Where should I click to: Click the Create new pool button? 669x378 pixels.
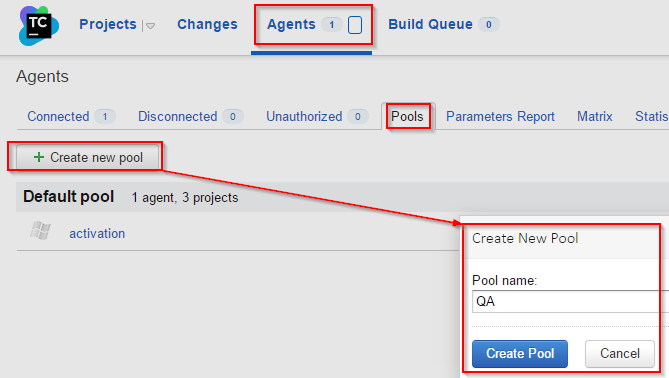click(x=88, y=157)
